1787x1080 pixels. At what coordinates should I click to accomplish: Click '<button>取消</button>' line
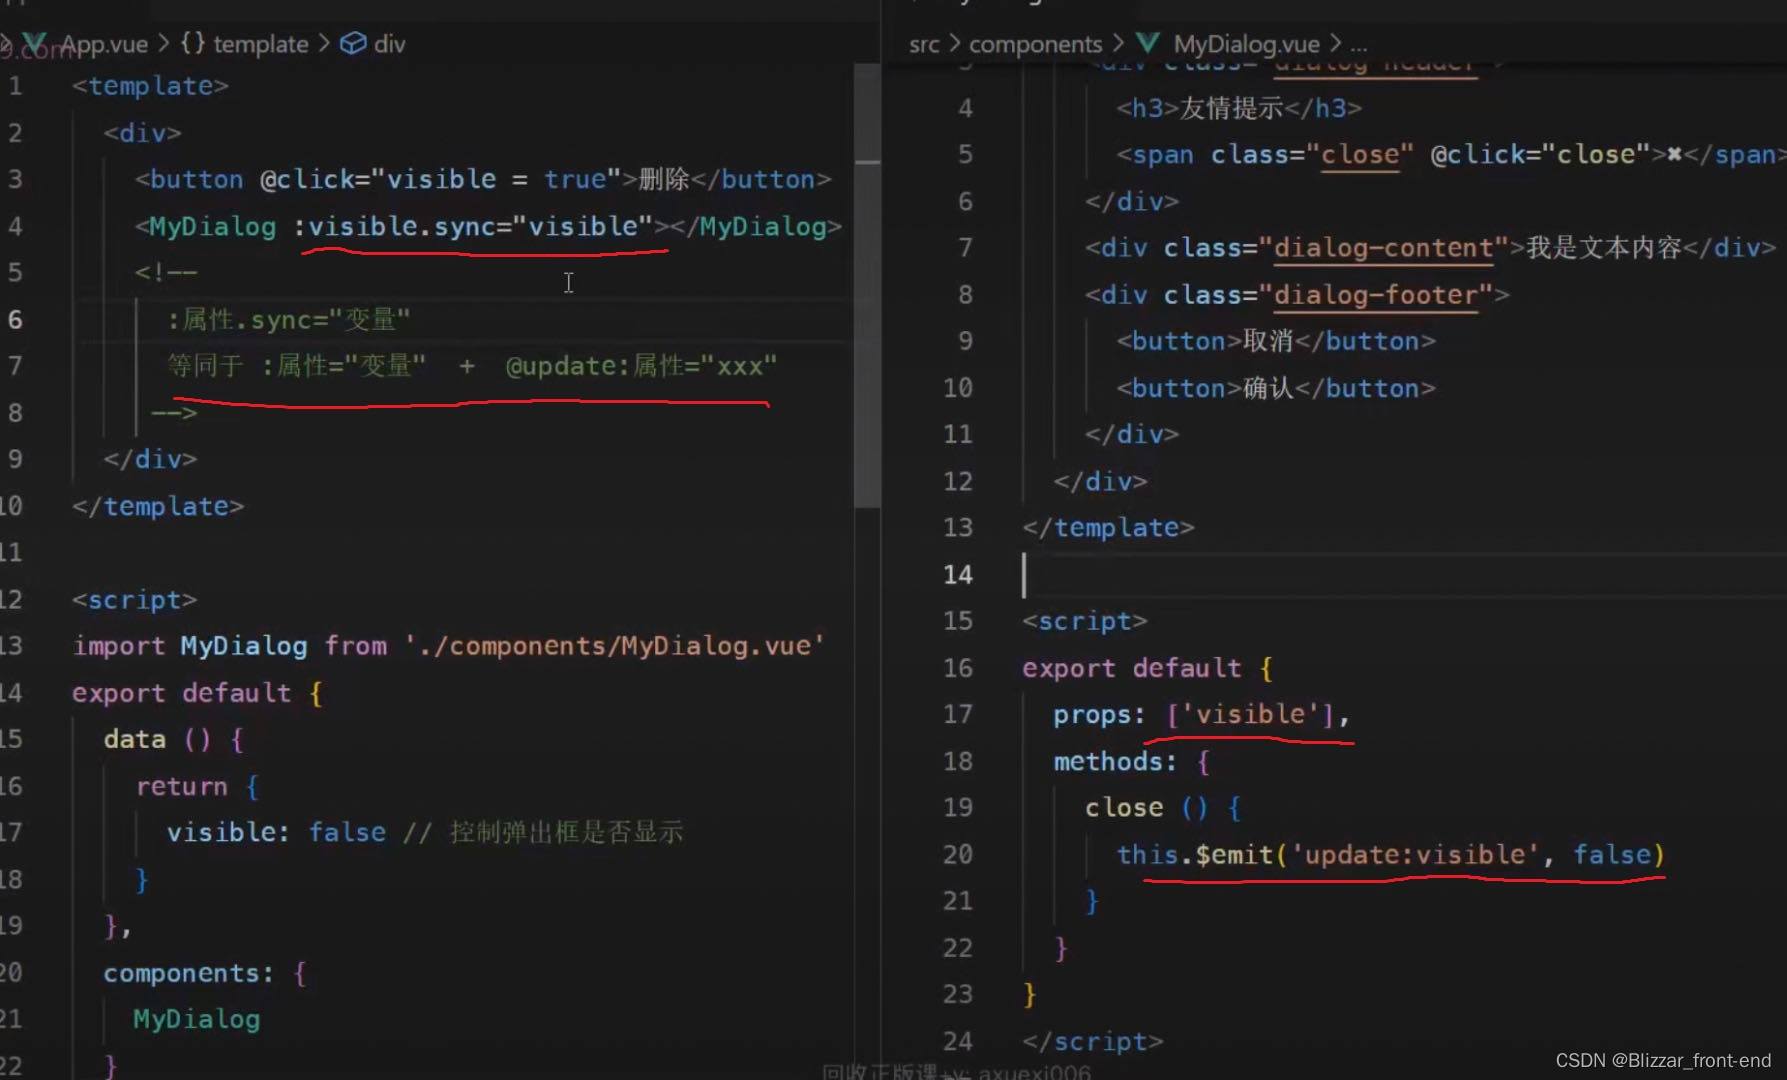(x=1276, y=341)
